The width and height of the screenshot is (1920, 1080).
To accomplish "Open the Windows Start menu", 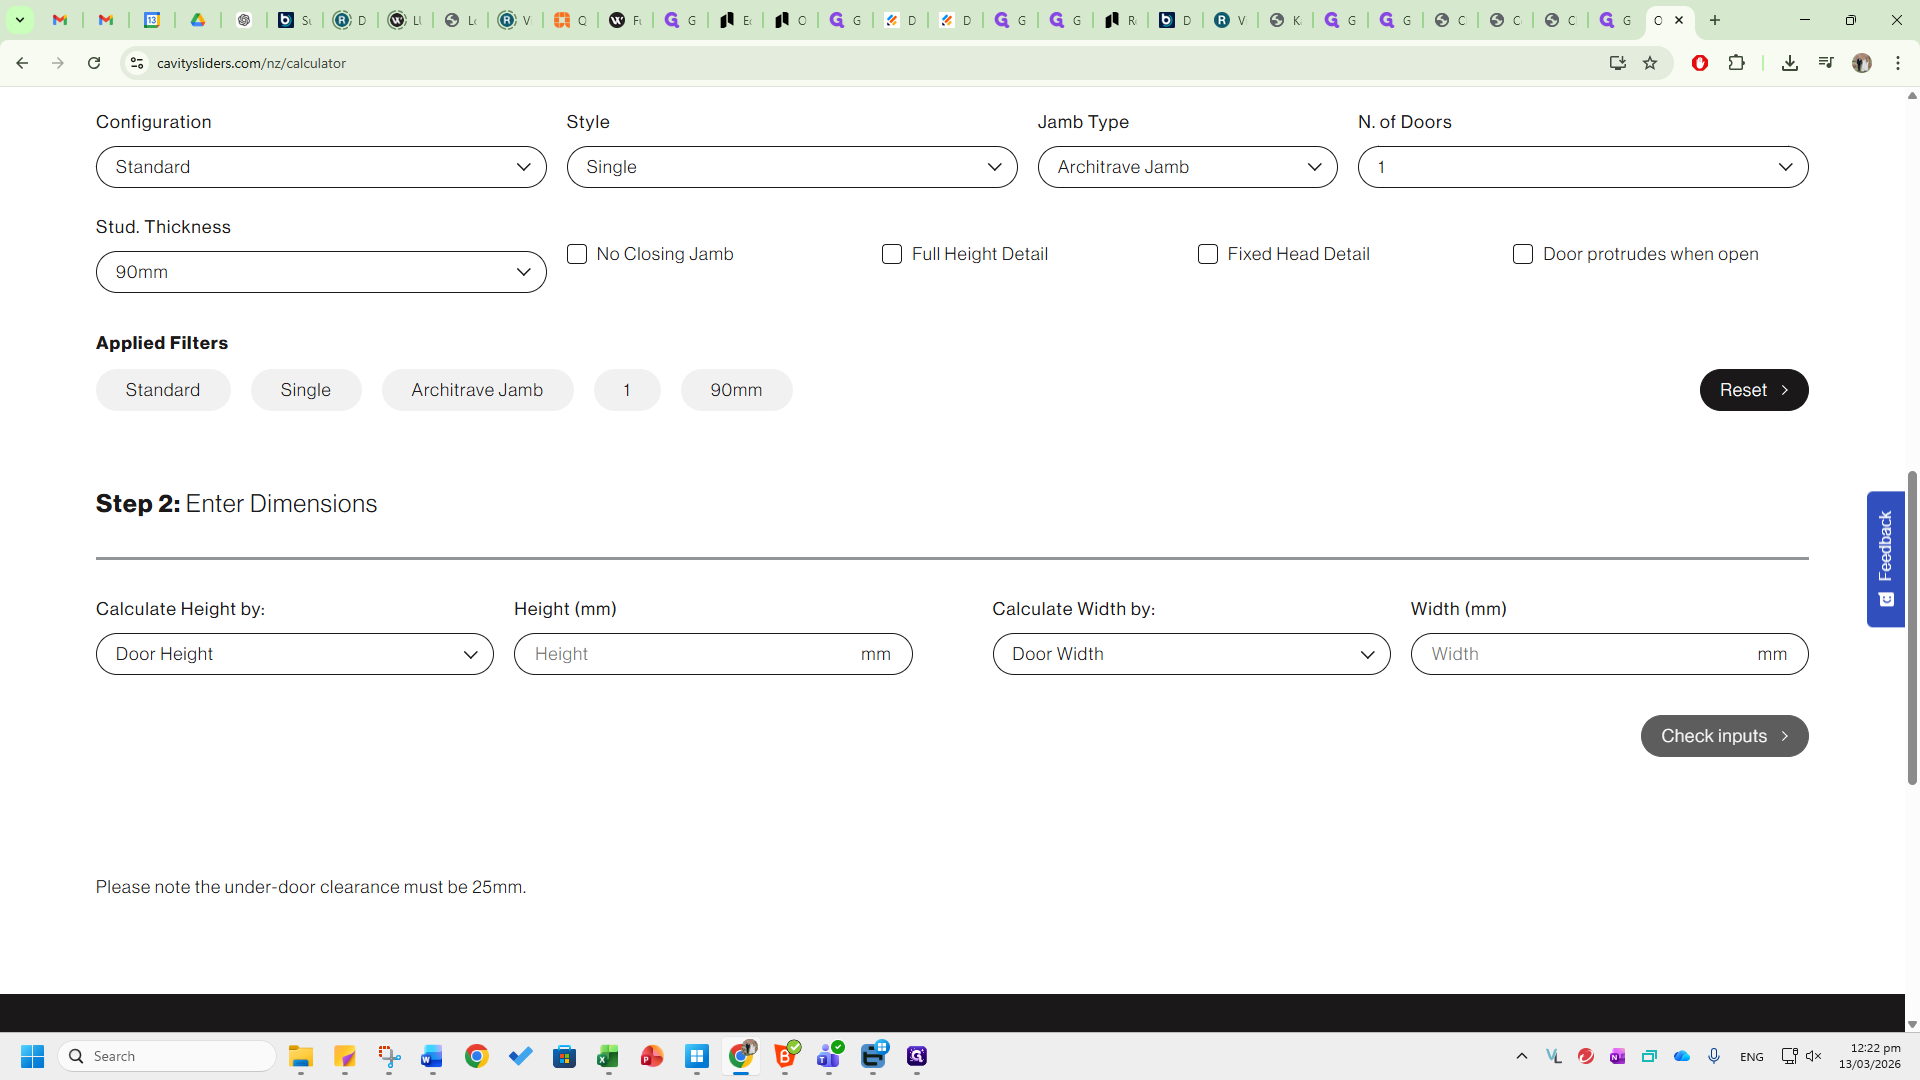I will point(32,1056).
